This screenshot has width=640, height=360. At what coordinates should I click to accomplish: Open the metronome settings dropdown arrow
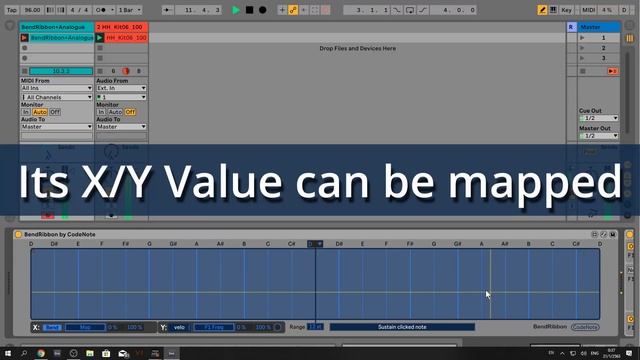[112, 10]
